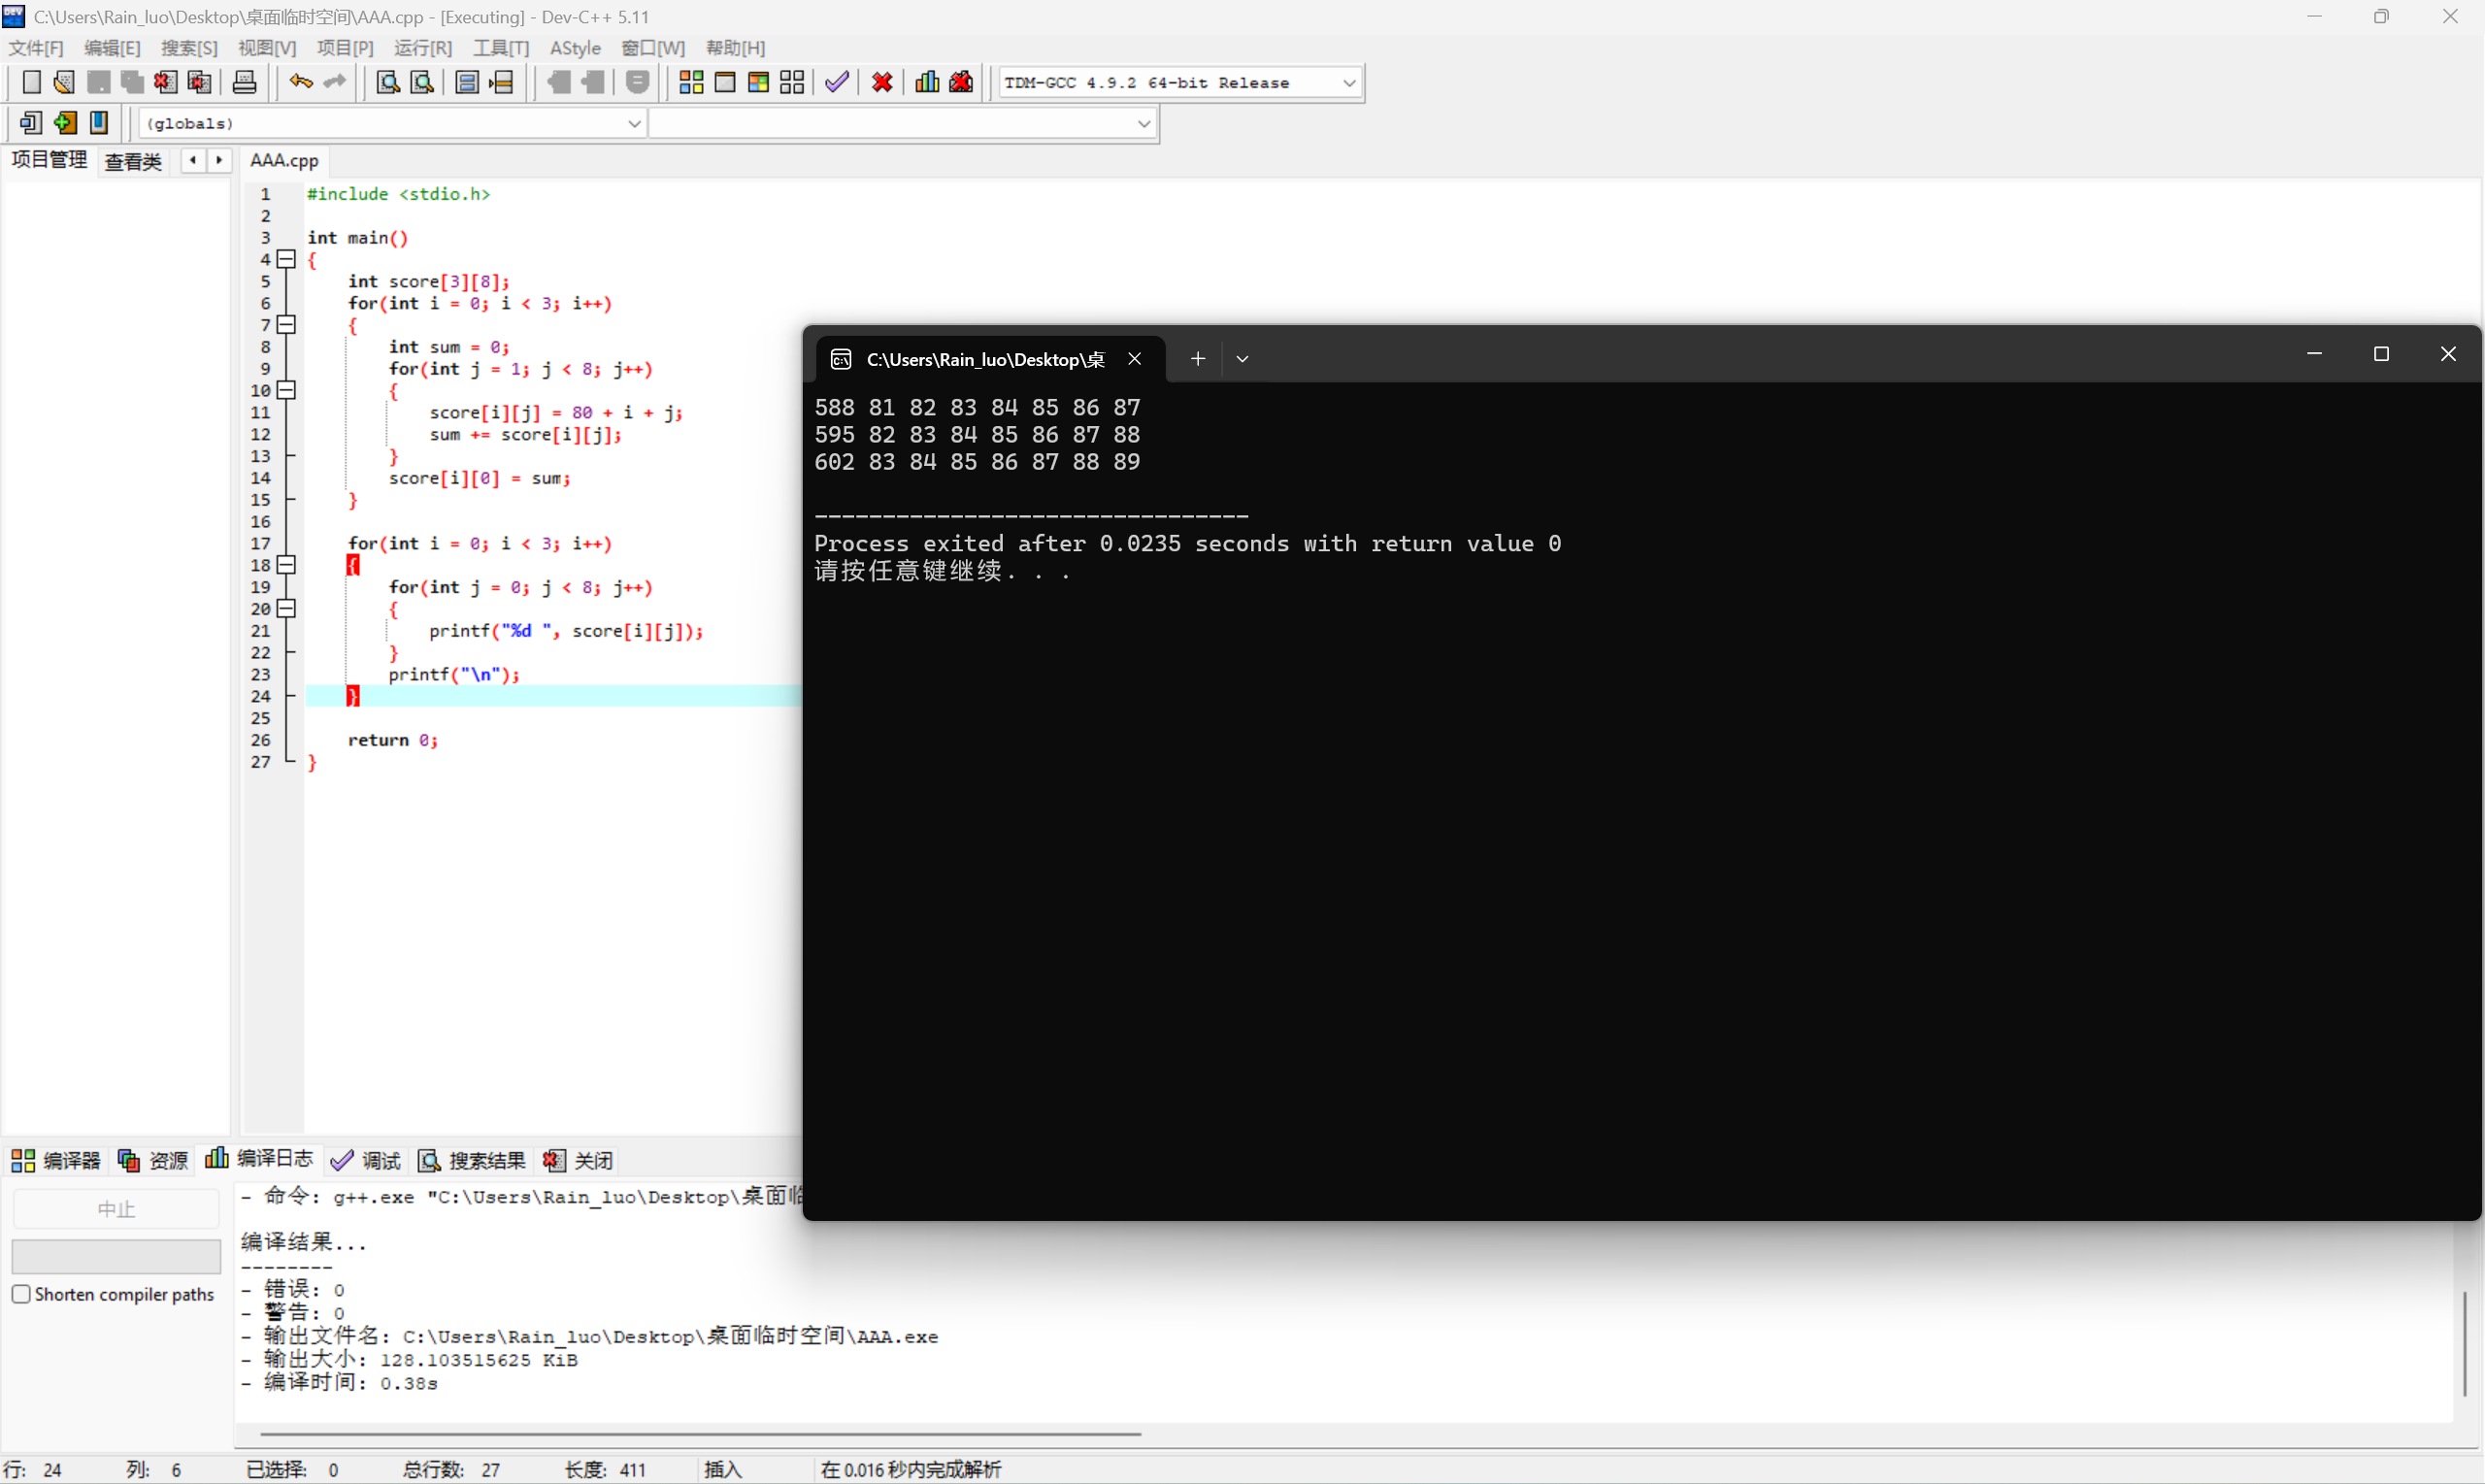The width and height of the screenshot is (2485, 1484).
Task: Open the terminal tab dropdown chevron
Action: [1242, 359]
